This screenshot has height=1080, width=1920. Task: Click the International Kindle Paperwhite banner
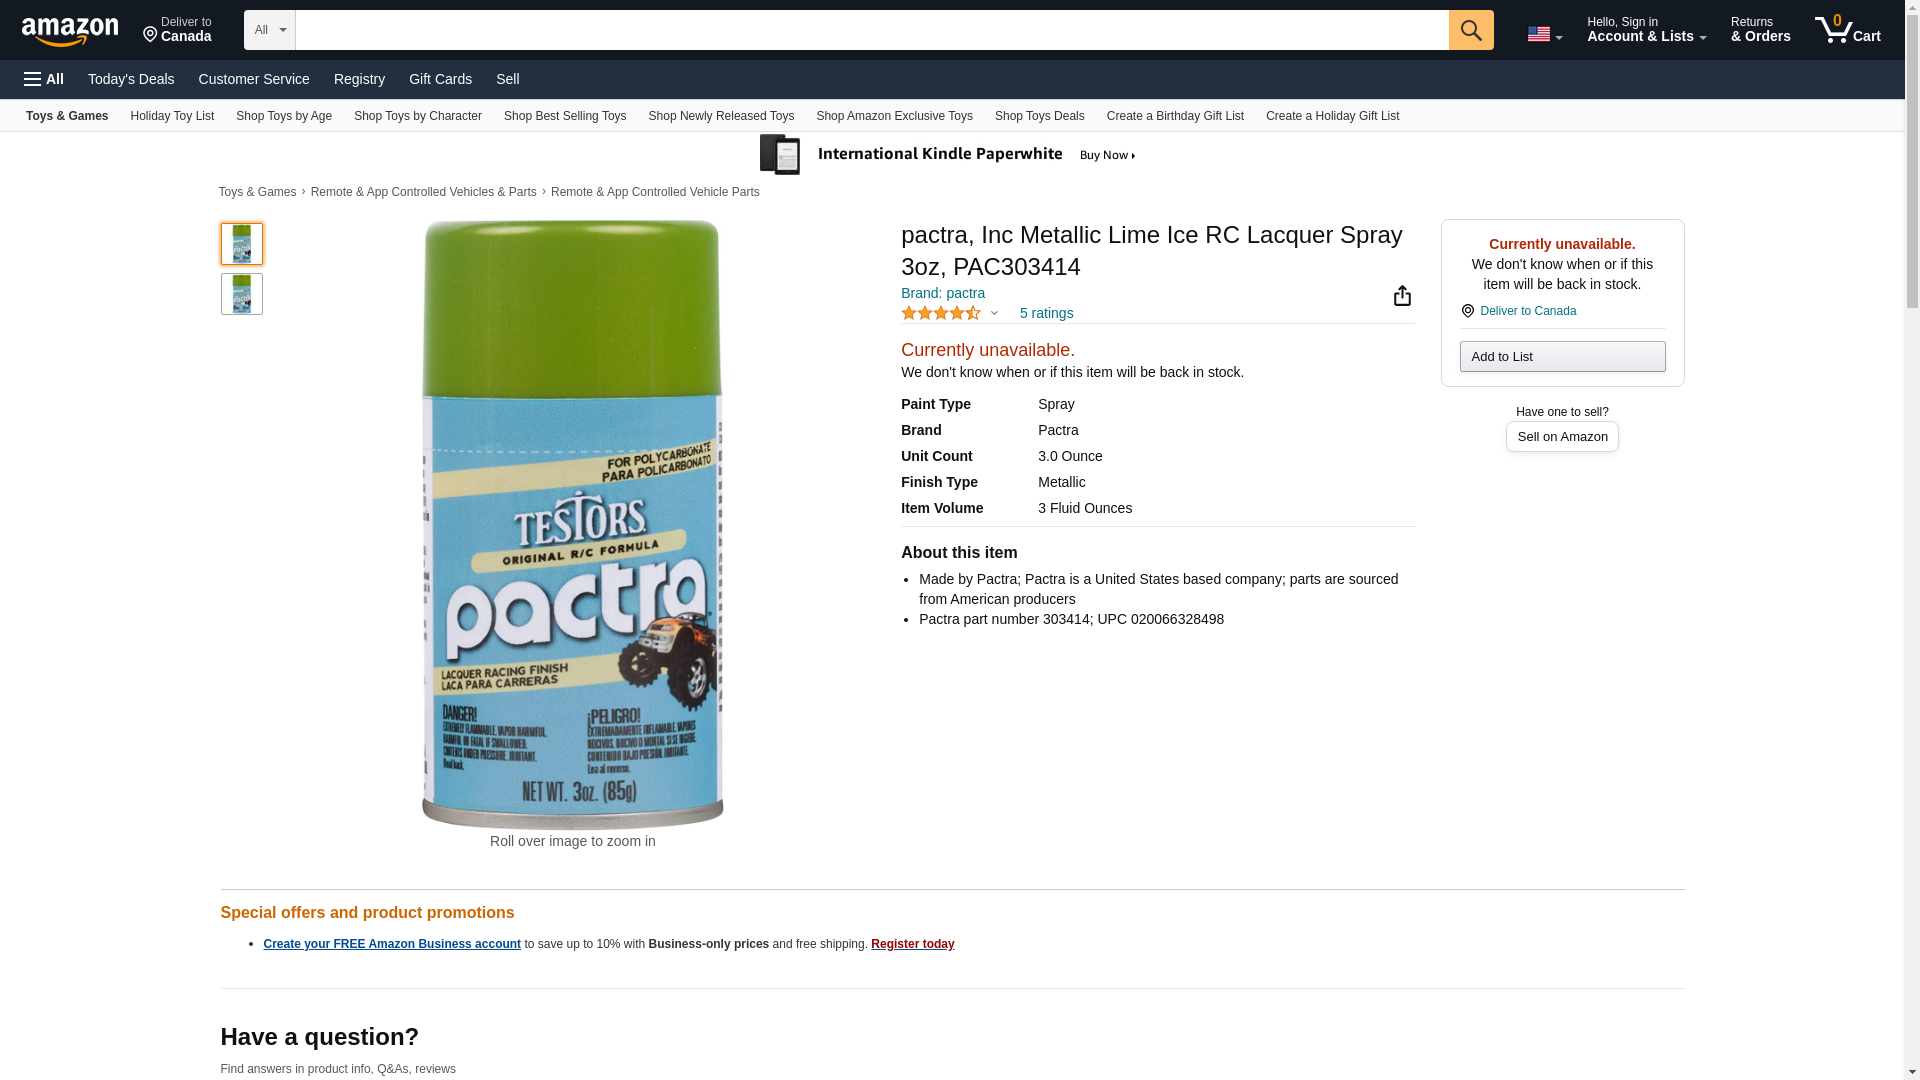coord(948,155)
